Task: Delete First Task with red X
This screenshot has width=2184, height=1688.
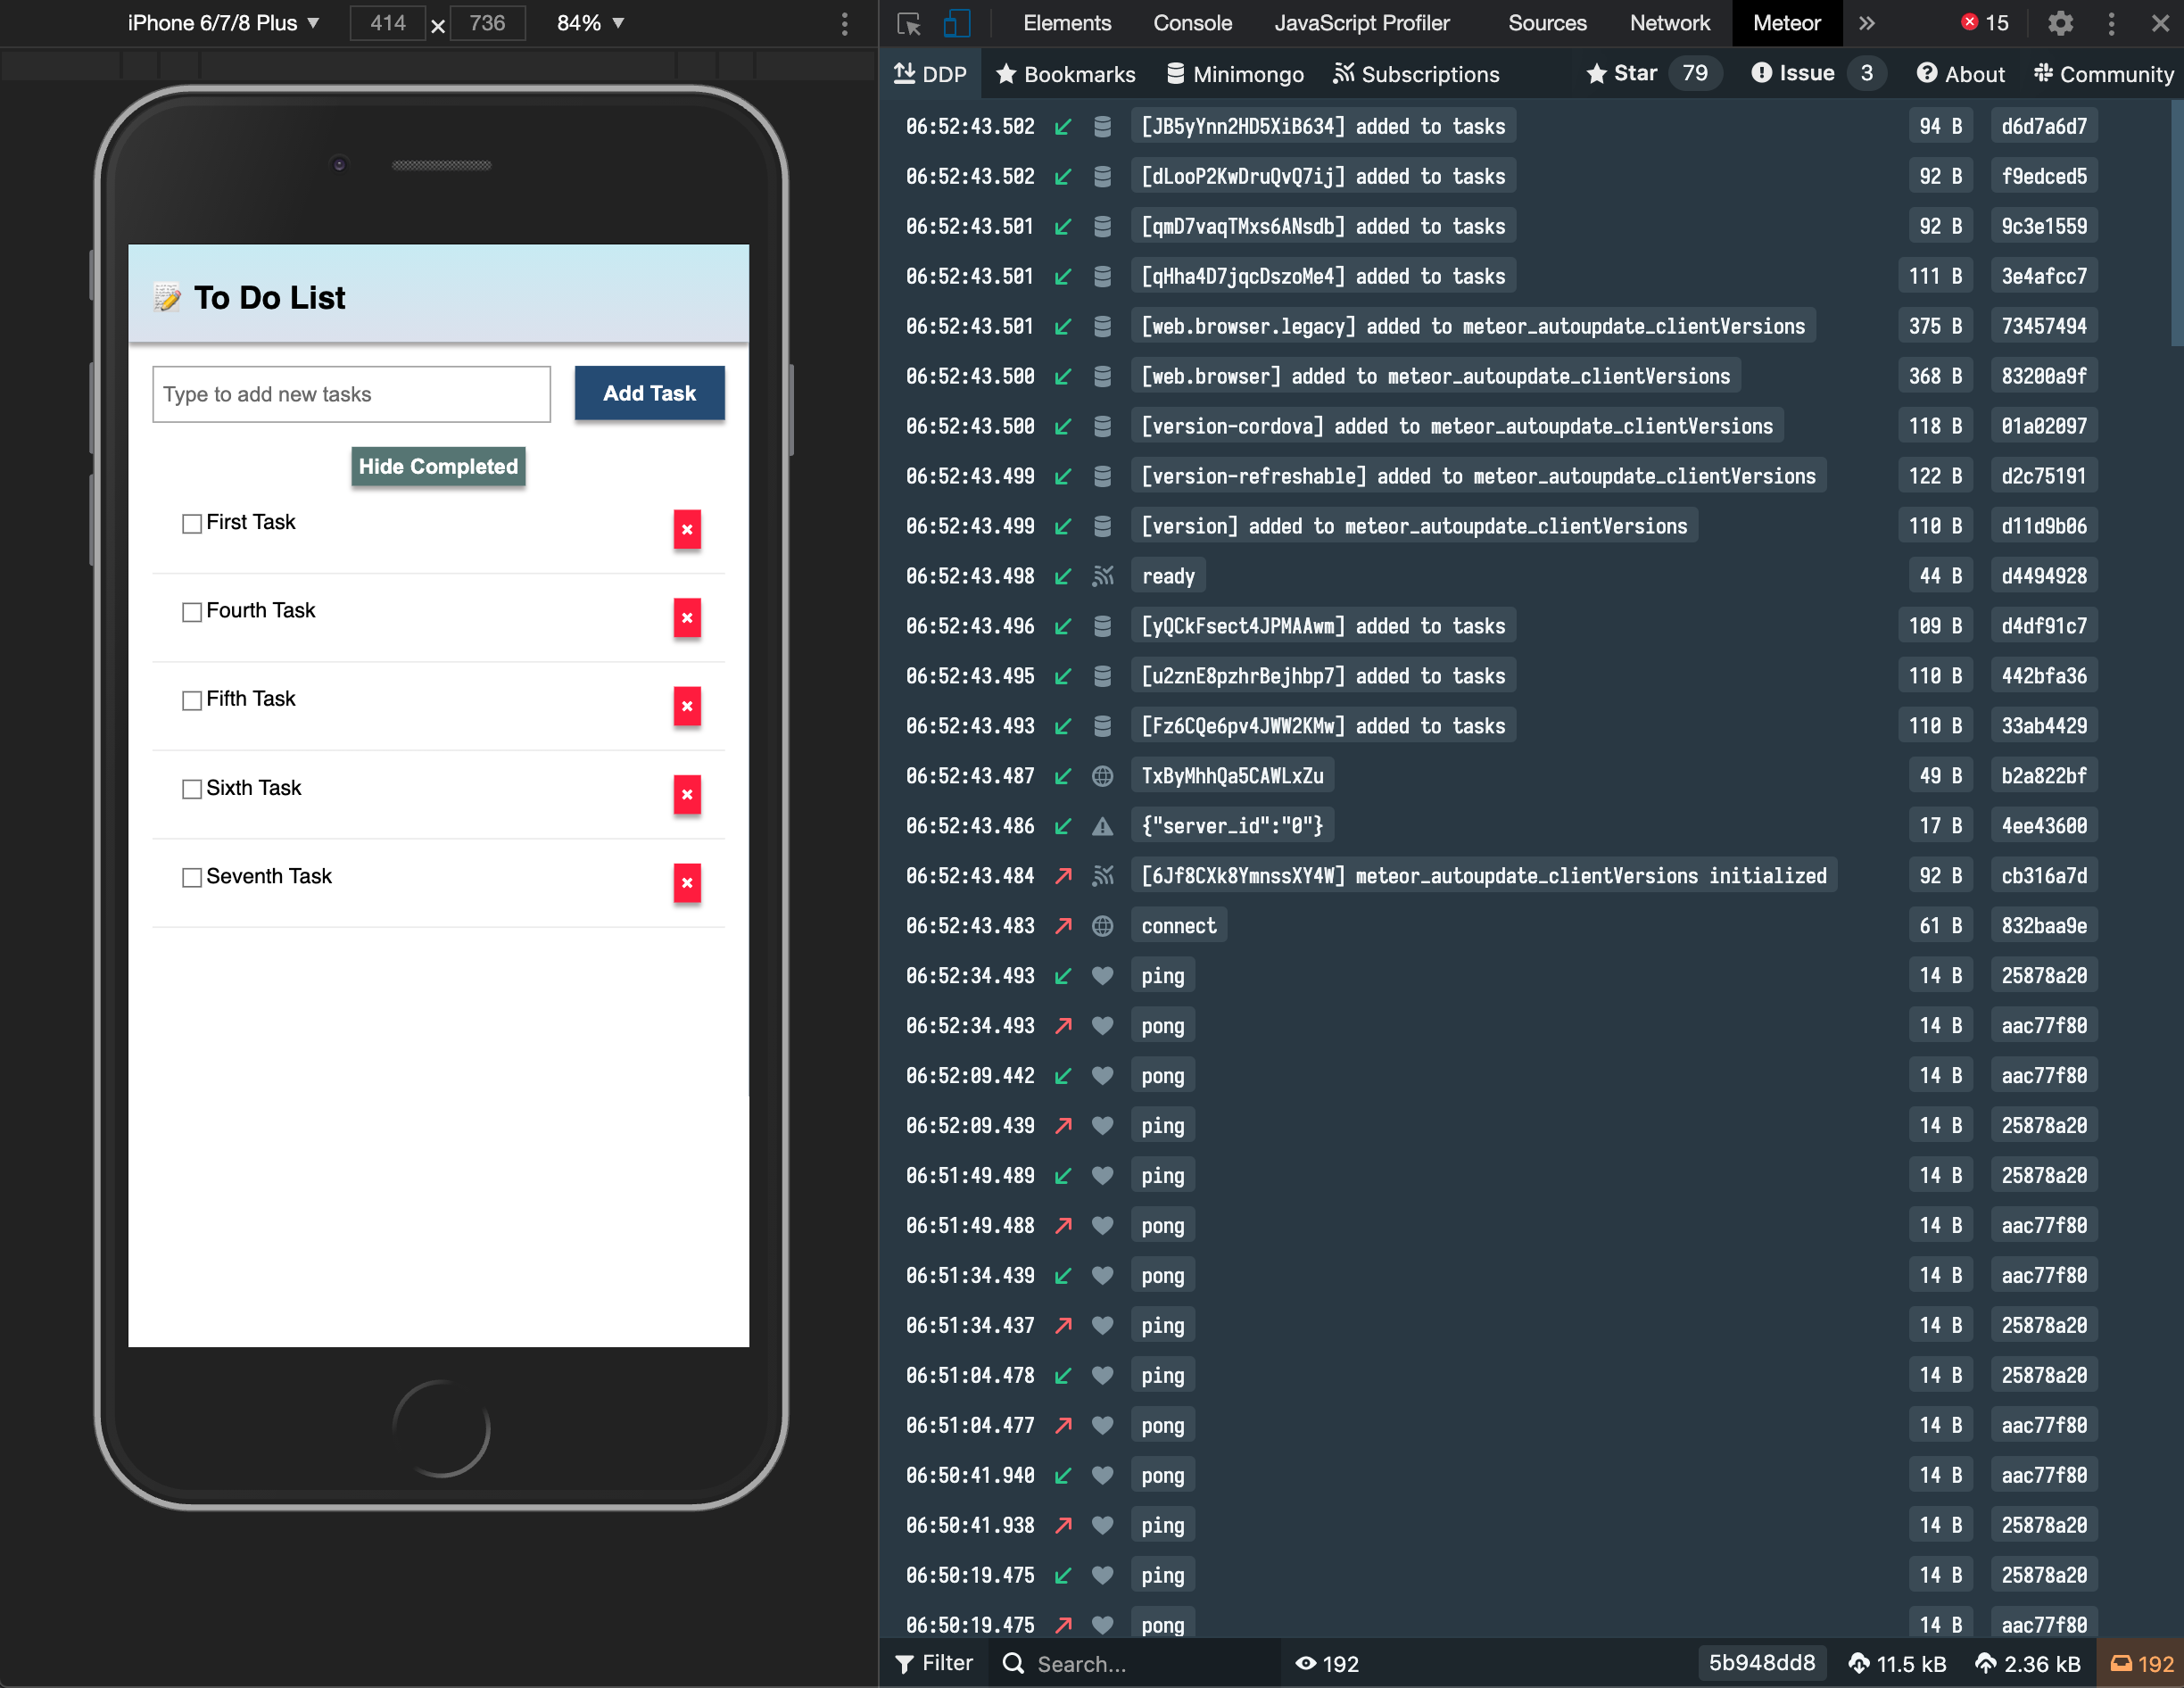Action: 687,530
